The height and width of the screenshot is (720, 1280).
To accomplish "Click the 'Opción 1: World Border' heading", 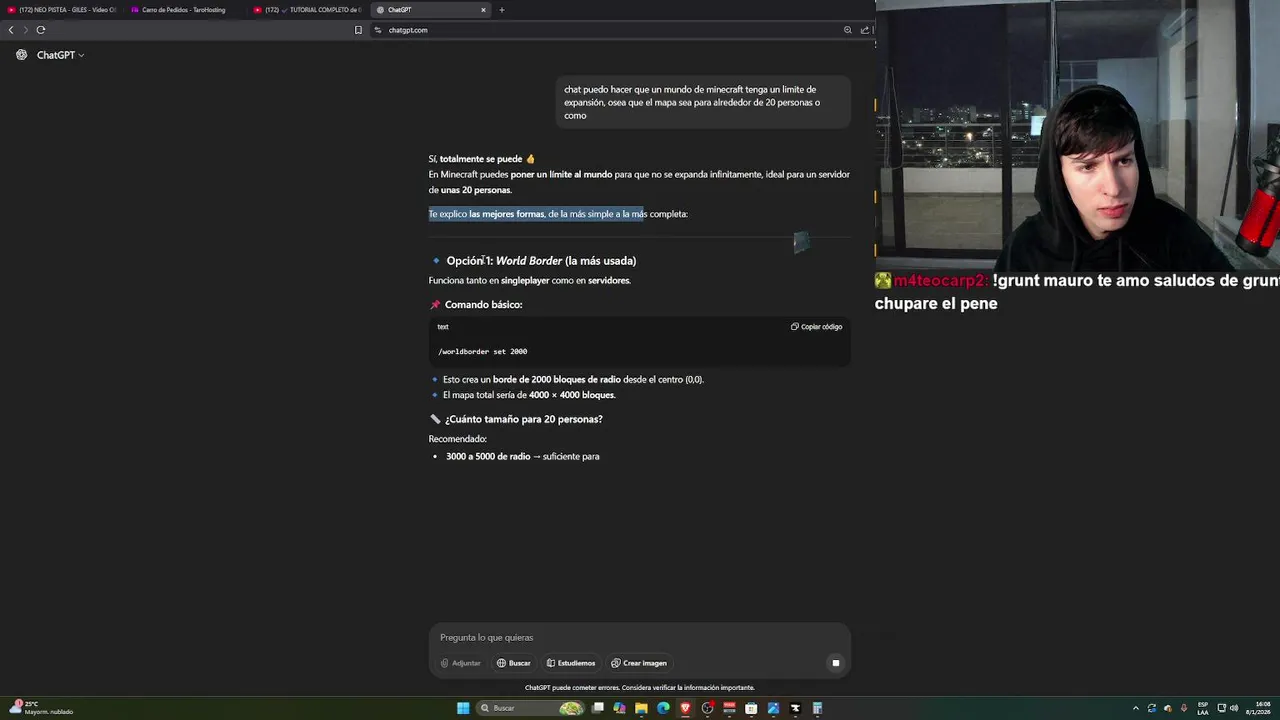I will (x=541, y=261).
